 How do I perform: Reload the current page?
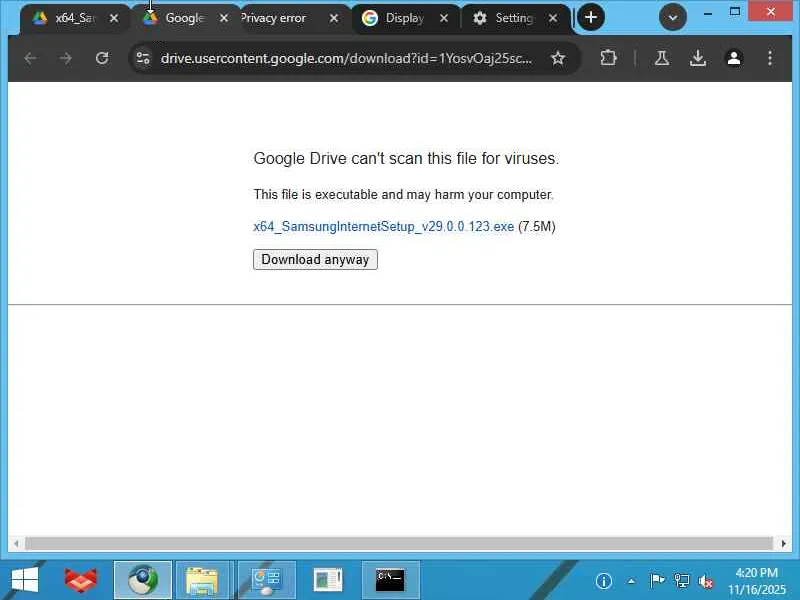[102, 58]
